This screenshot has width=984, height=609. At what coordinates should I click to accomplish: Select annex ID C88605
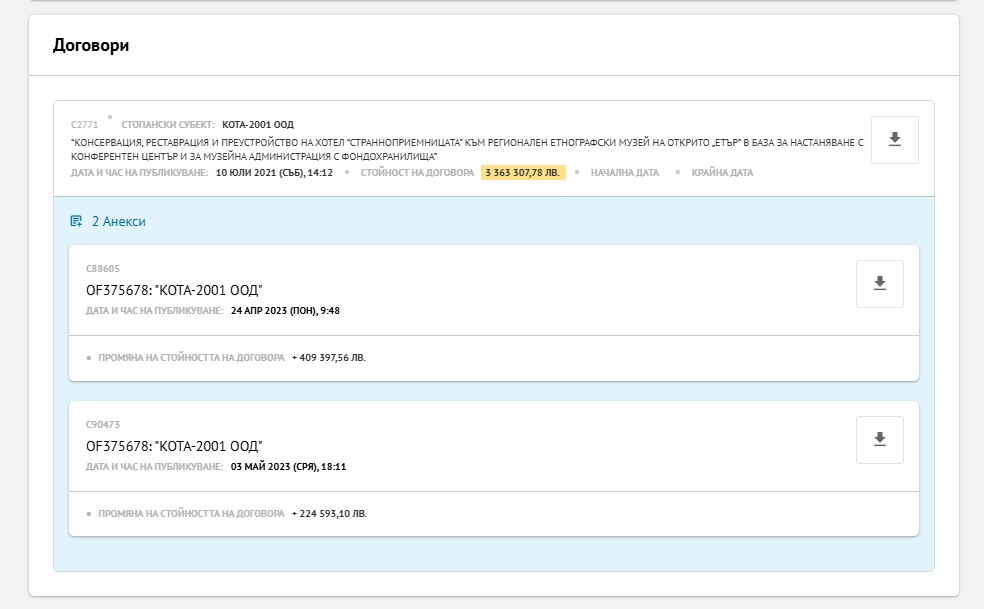click(x=103, y=269)
